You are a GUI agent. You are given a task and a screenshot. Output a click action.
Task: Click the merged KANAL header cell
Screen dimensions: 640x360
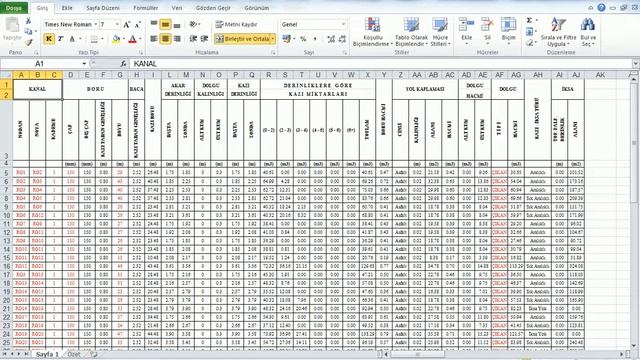click(x=38, y=89)
